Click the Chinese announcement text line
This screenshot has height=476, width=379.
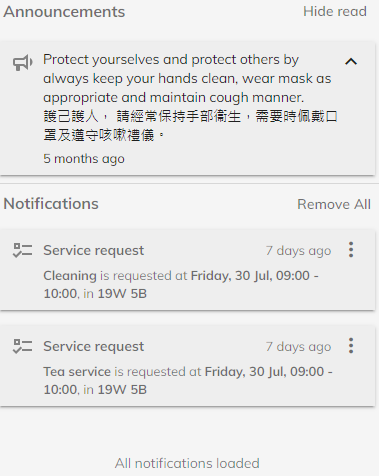(x=190, y=126)
